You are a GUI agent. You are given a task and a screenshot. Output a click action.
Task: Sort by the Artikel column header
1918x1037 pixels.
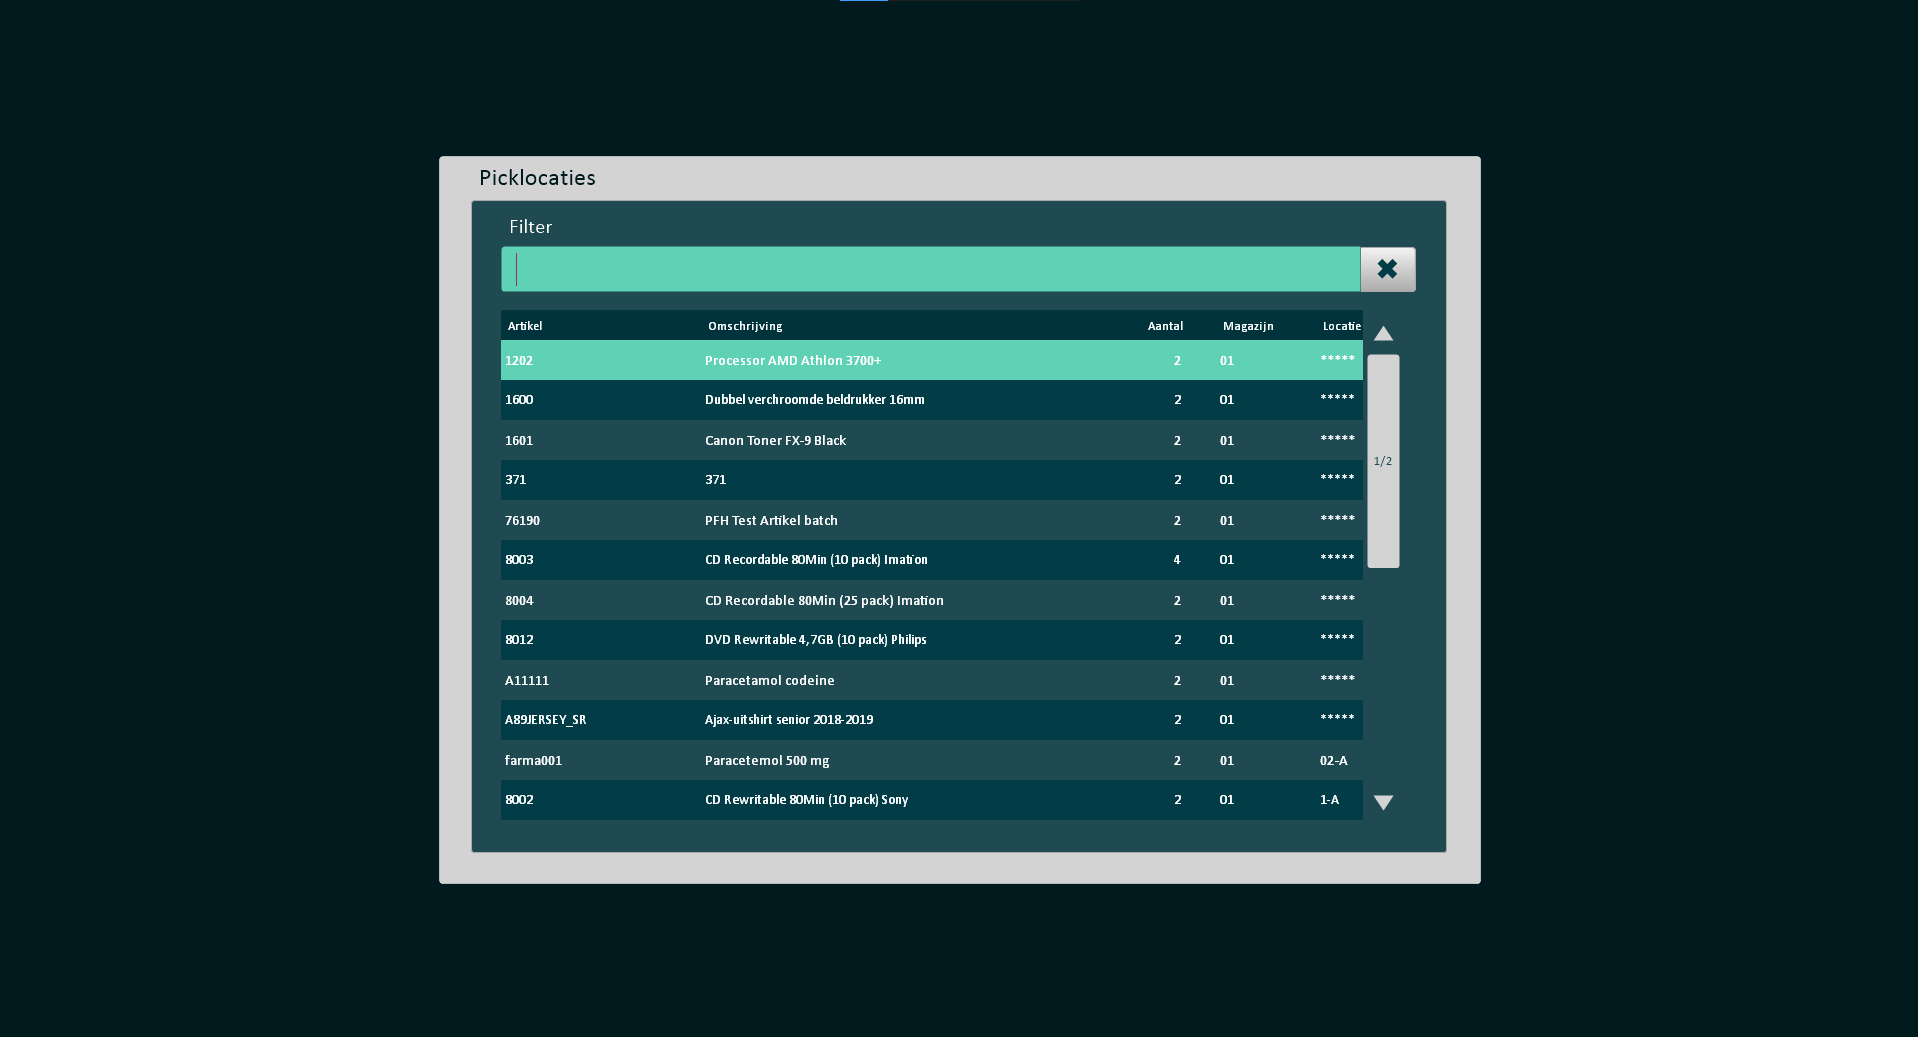click(x=525, y=326)
